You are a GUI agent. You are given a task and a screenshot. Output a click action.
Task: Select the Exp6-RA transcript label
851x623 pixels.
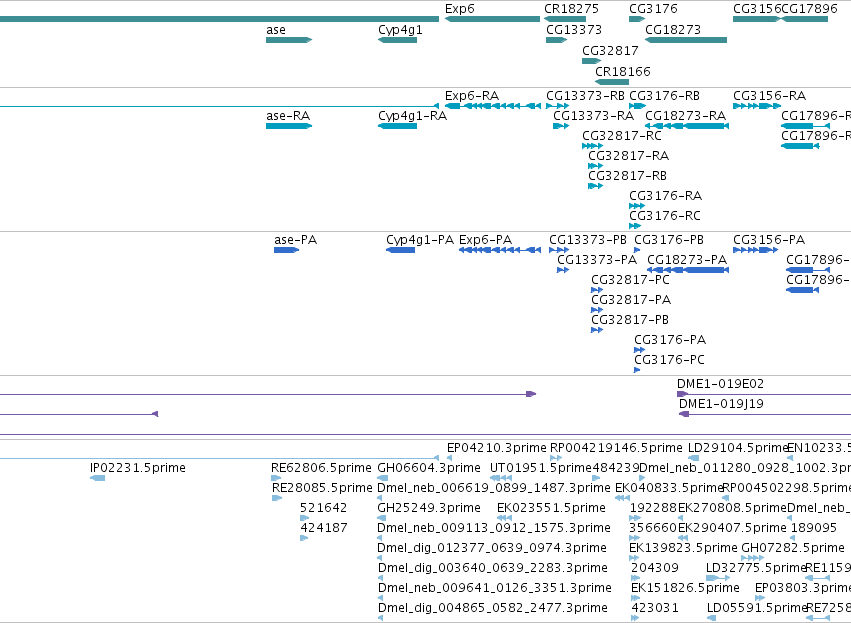(472, 96)
